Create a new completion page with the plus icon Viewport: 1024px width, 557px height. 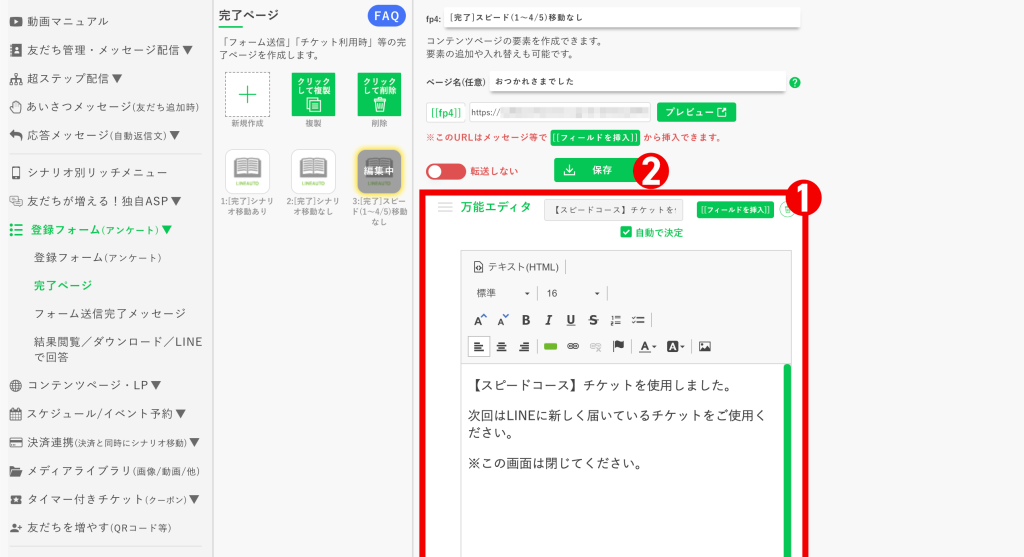coord(248,95)
